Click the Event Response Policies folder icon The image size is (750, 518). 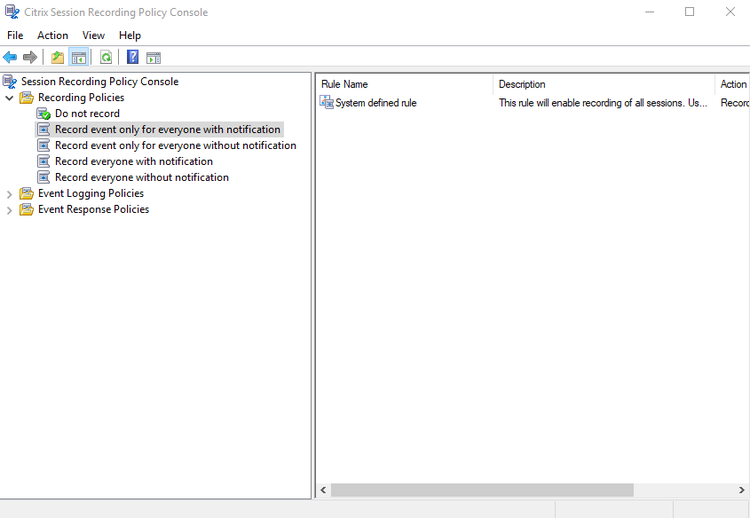[x=26, y=209]
